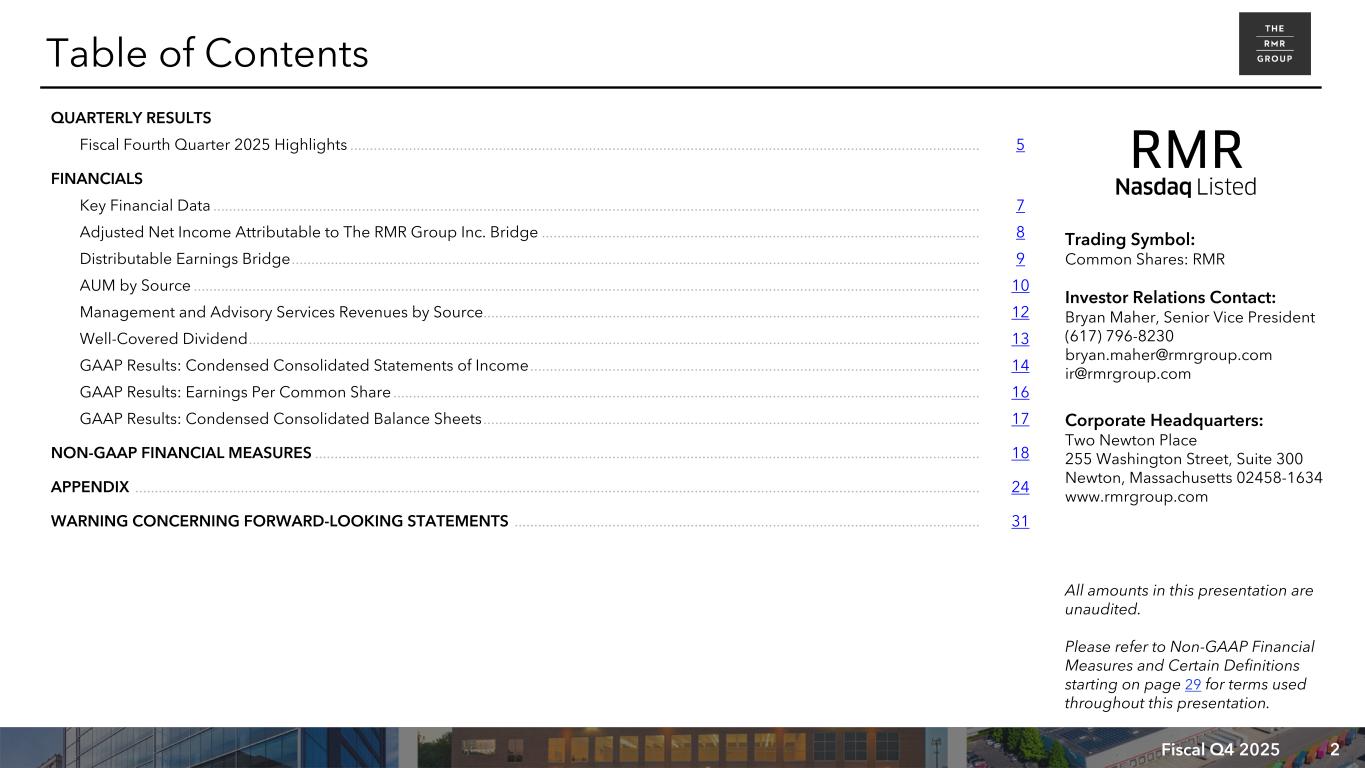
Task: Click the page 29 link in footnote
Action: pyautogui.click(x=1192, y=685)
